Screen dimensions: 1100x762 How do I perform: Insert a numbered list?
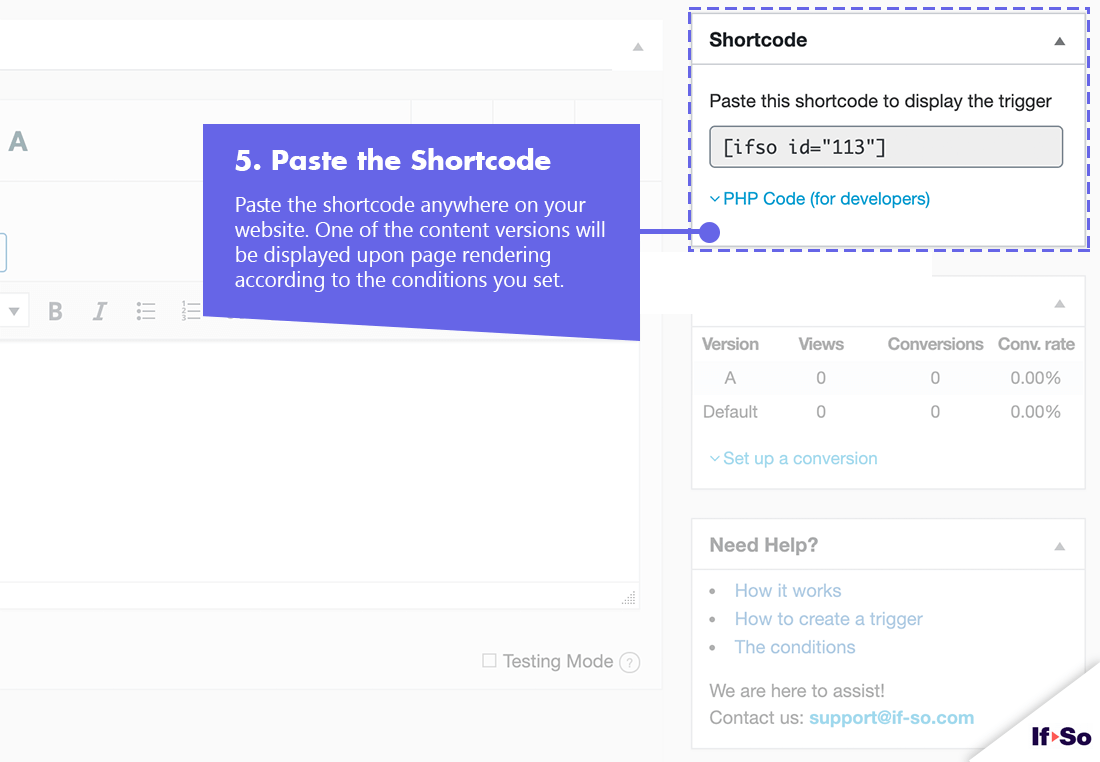[191, 311]
